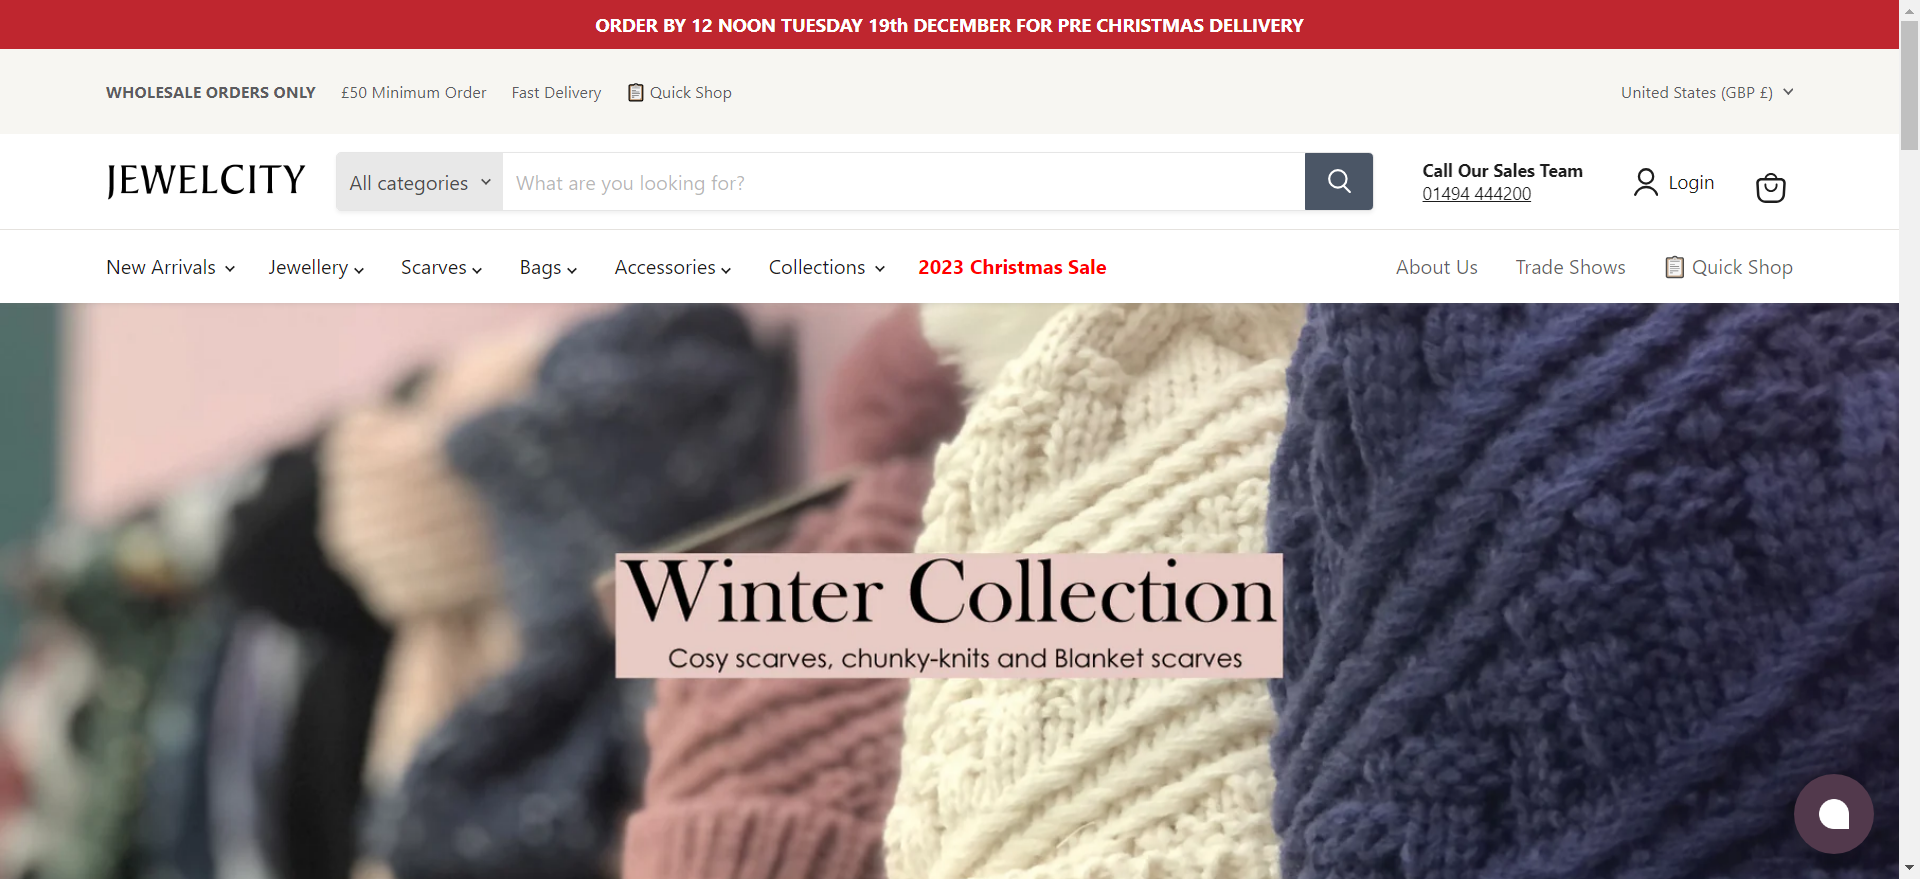
Task: Click the Winter Collection banner image
Action: tap(949, 591)
